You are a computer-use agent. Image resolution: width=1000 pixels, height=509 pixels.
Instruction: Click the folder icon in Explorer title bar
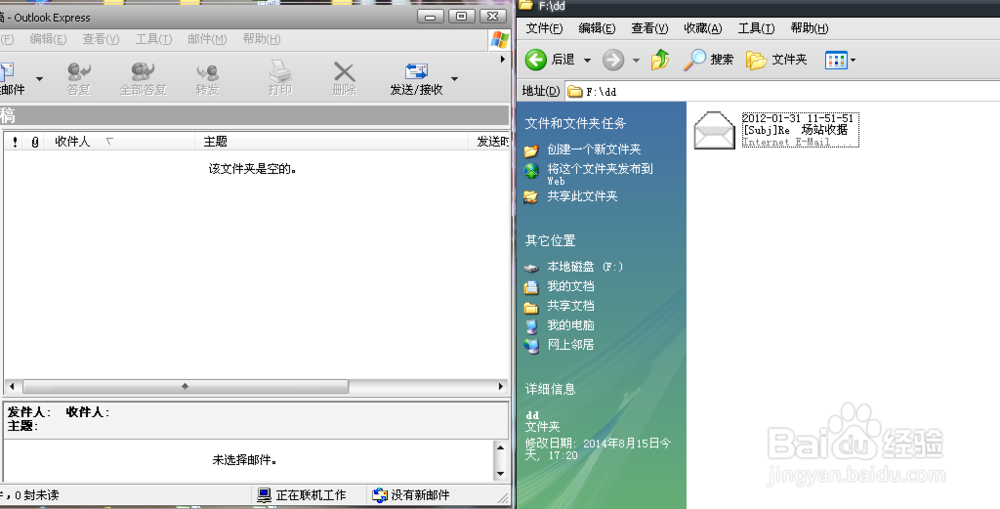pyautogui.click(x=526, y=6)
